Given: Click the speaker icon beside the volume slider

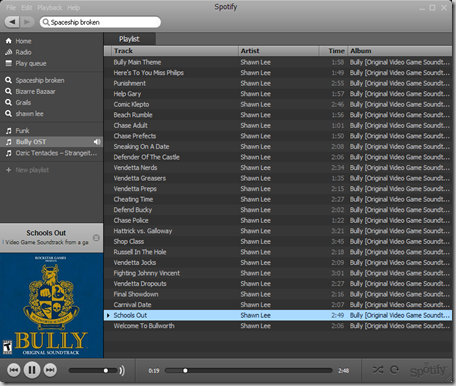Looking at the screenshot, I should (122, 370).
